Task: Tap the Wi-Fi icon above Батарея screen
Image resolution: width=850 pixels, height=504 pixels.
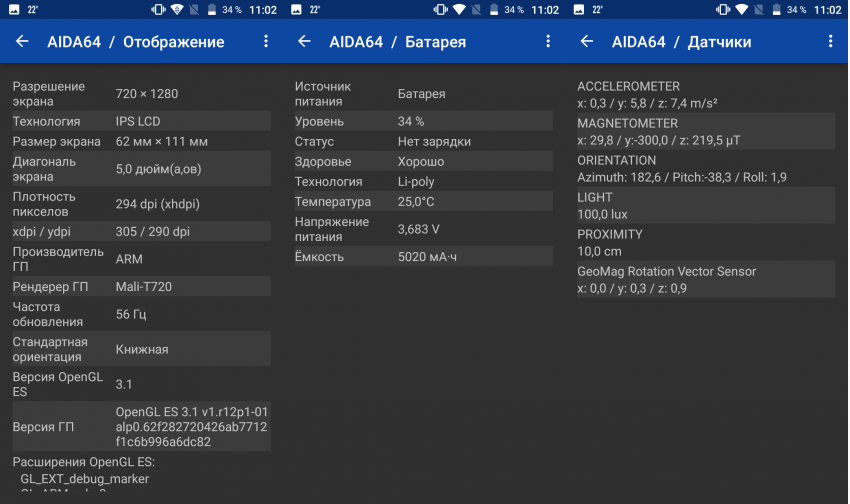Action: click(459, 9)
